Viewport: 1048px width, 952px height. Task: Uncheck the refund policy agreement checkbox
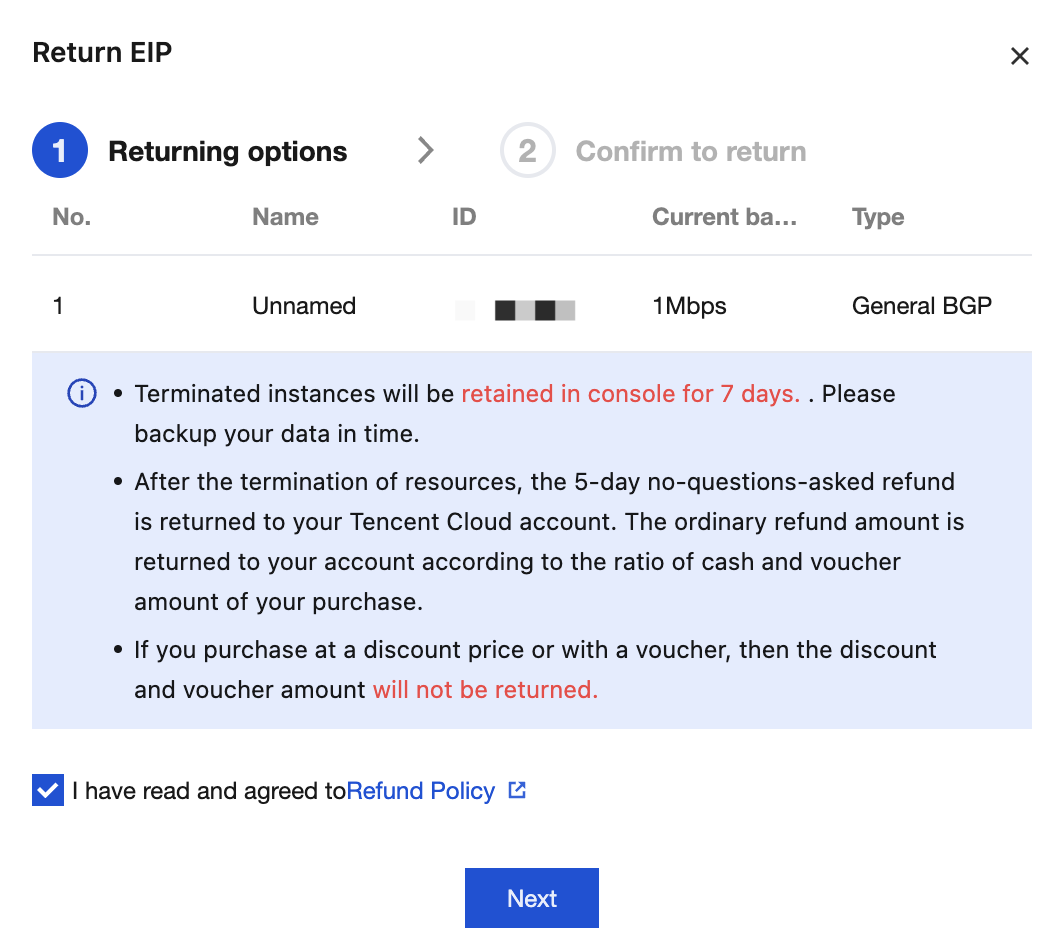tap(48, 790)
